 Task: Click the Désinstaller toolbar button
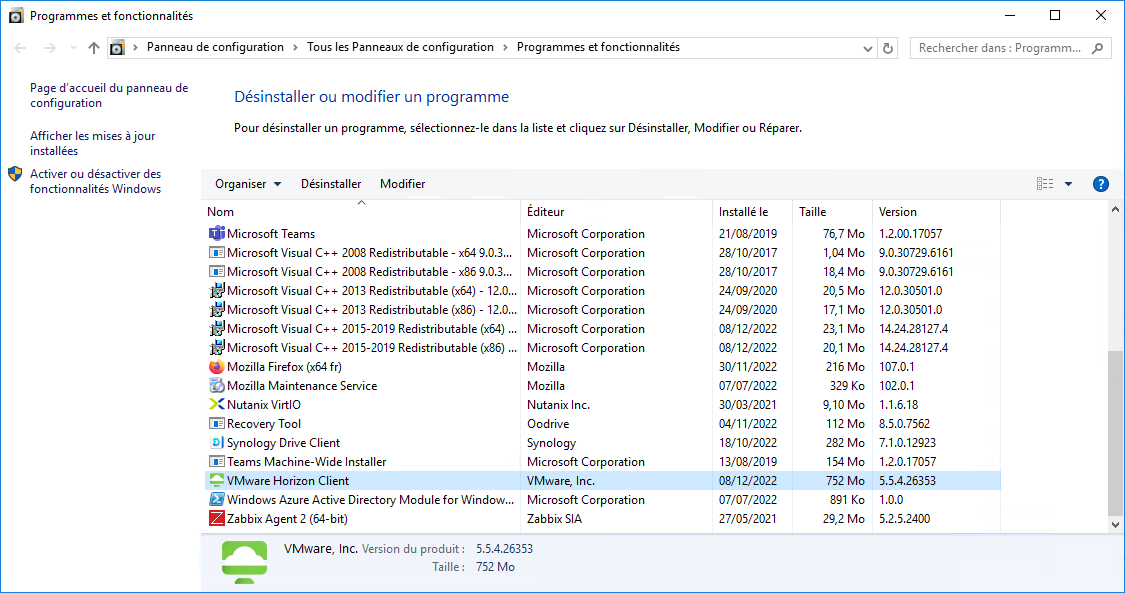(x=331, y=184)
